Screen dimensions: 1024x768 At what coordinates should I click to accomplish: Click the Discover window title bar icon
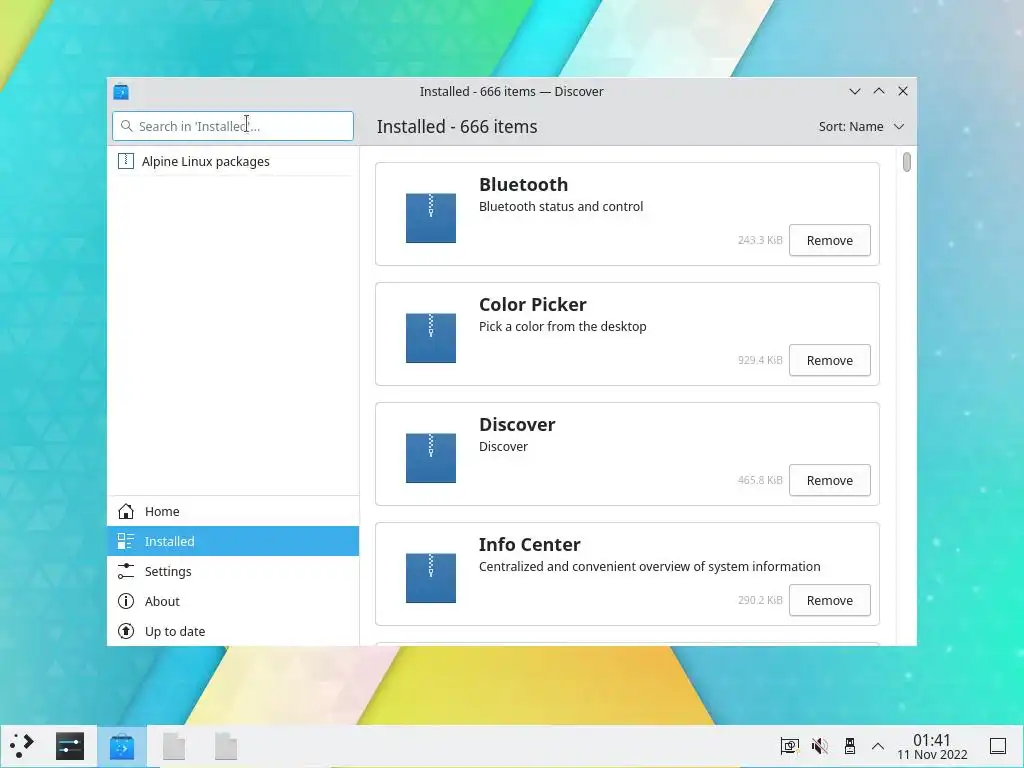point(121,92)
